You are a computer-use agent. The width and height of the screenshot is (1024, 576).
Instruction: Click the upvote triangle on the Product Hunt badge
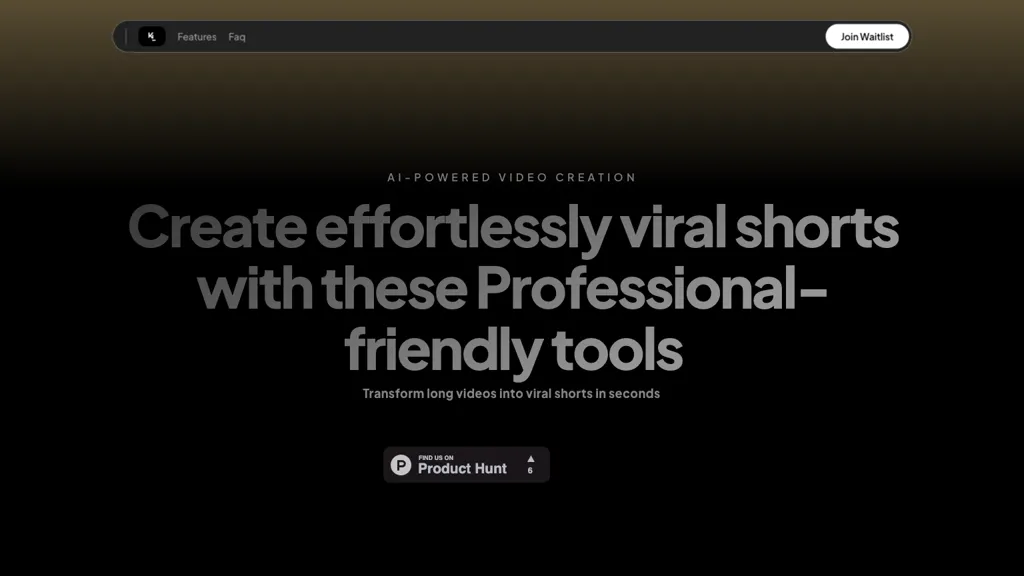[530, 459]
